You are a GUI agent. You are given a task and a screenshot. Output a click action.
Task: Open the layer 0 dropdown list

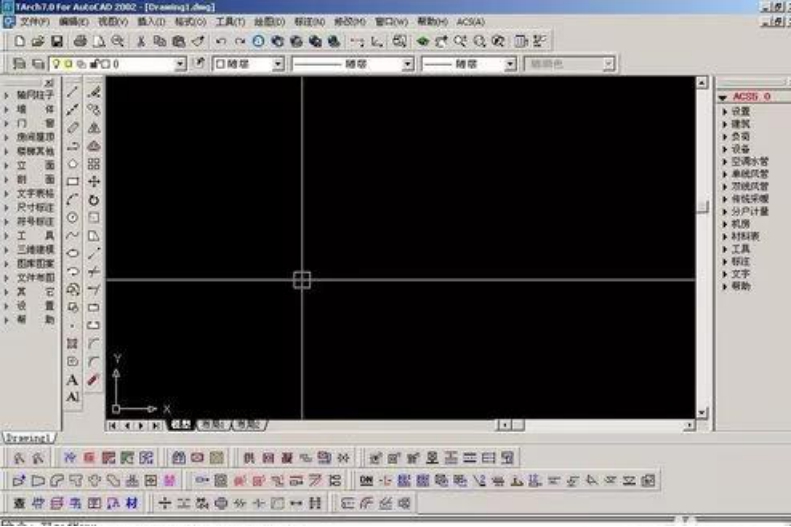[180, 64]
